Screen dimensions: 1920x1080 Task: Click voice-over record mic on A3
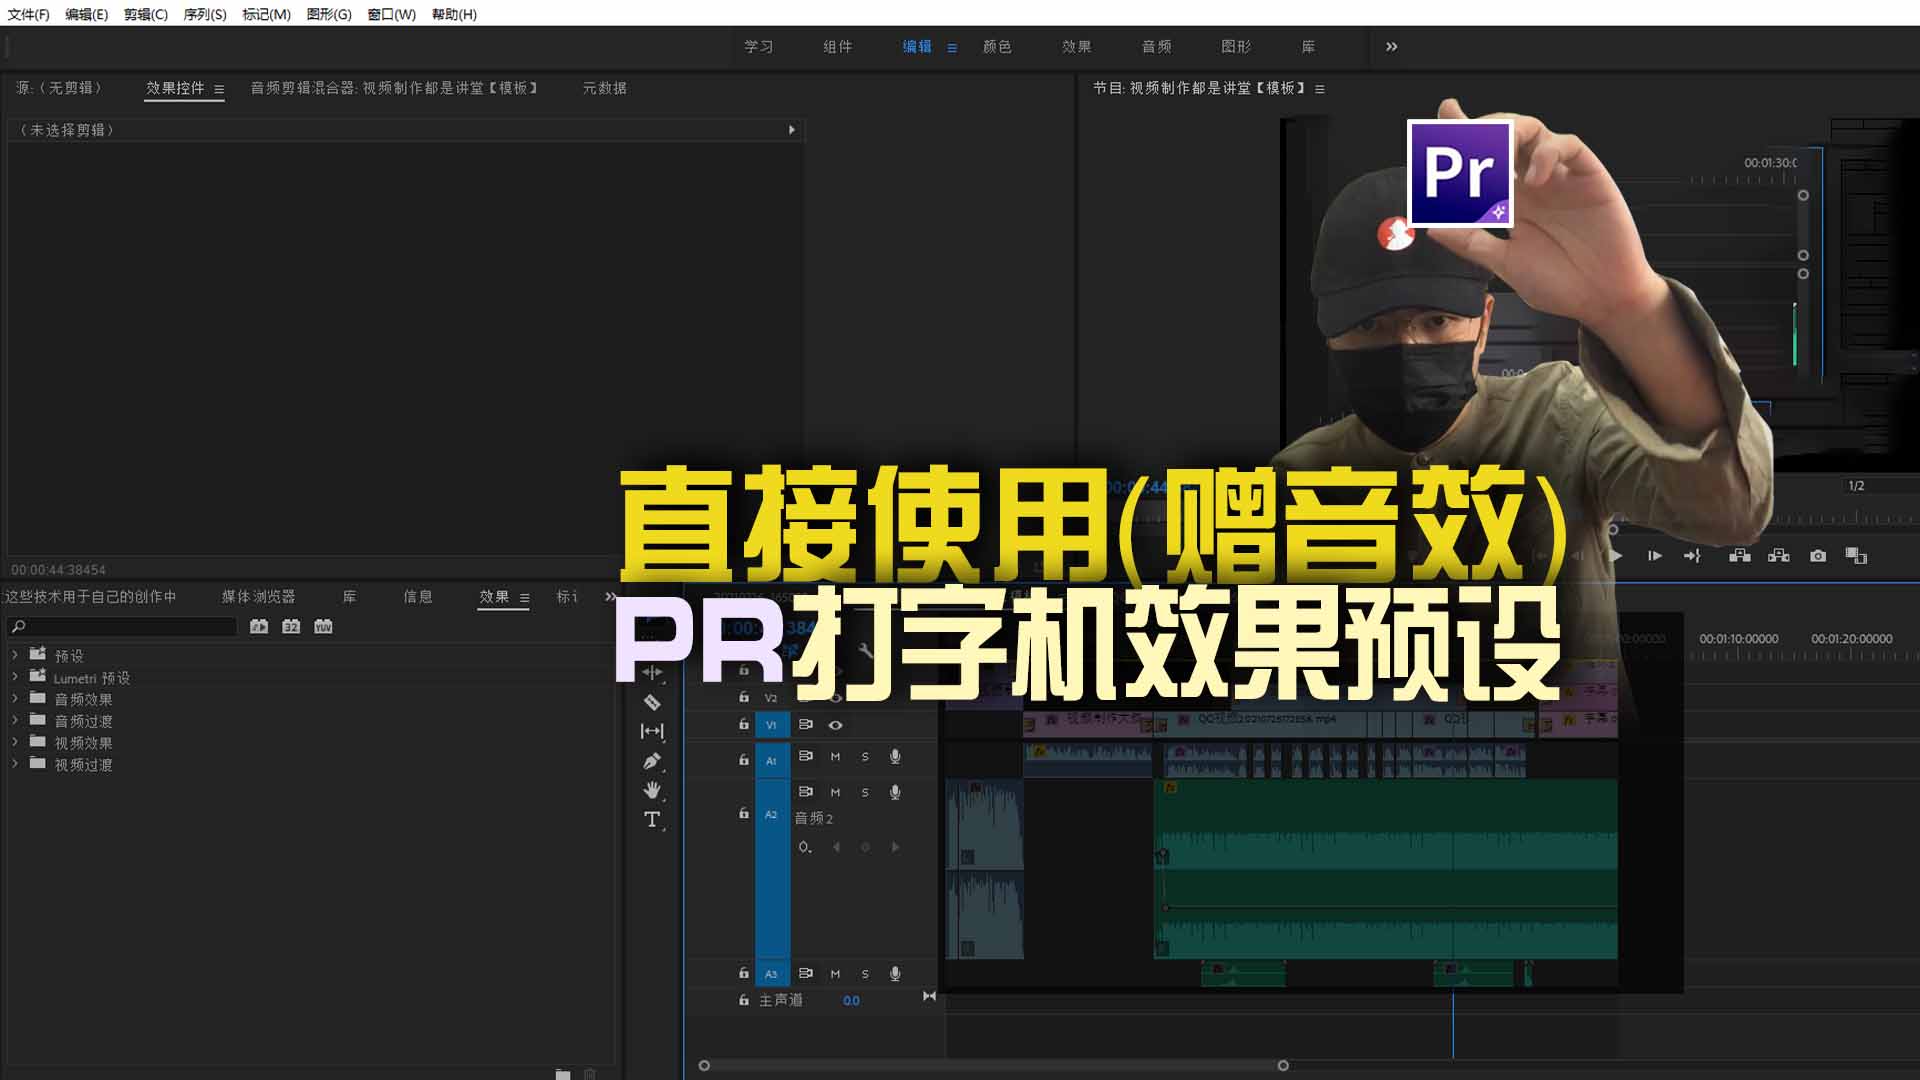[x=895, y=974]
